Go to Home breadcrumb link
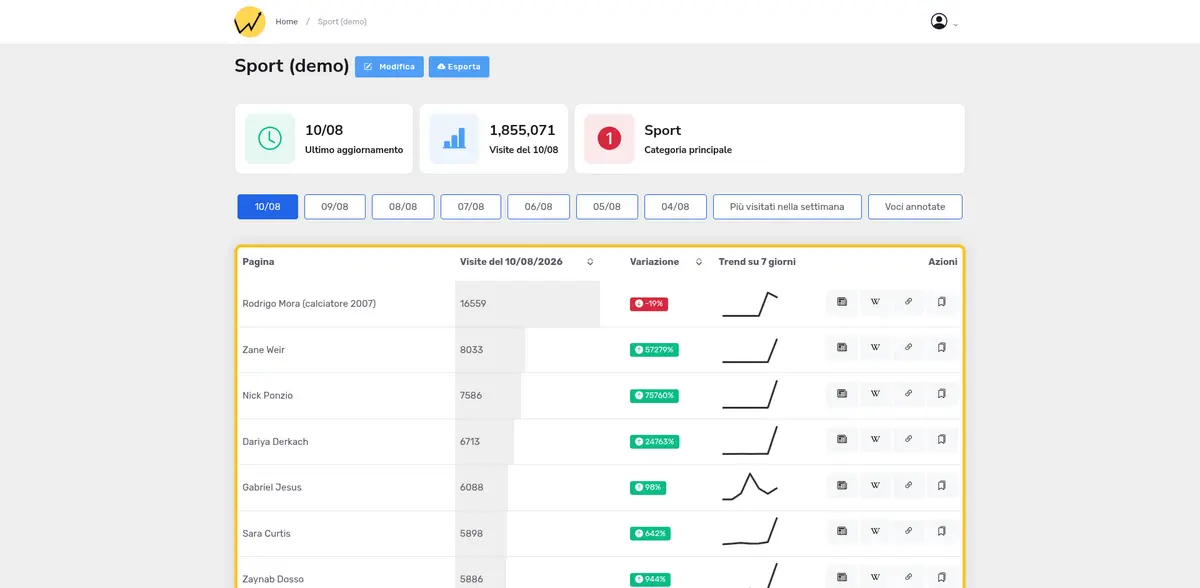1200x588 pixels. point(287,21)
